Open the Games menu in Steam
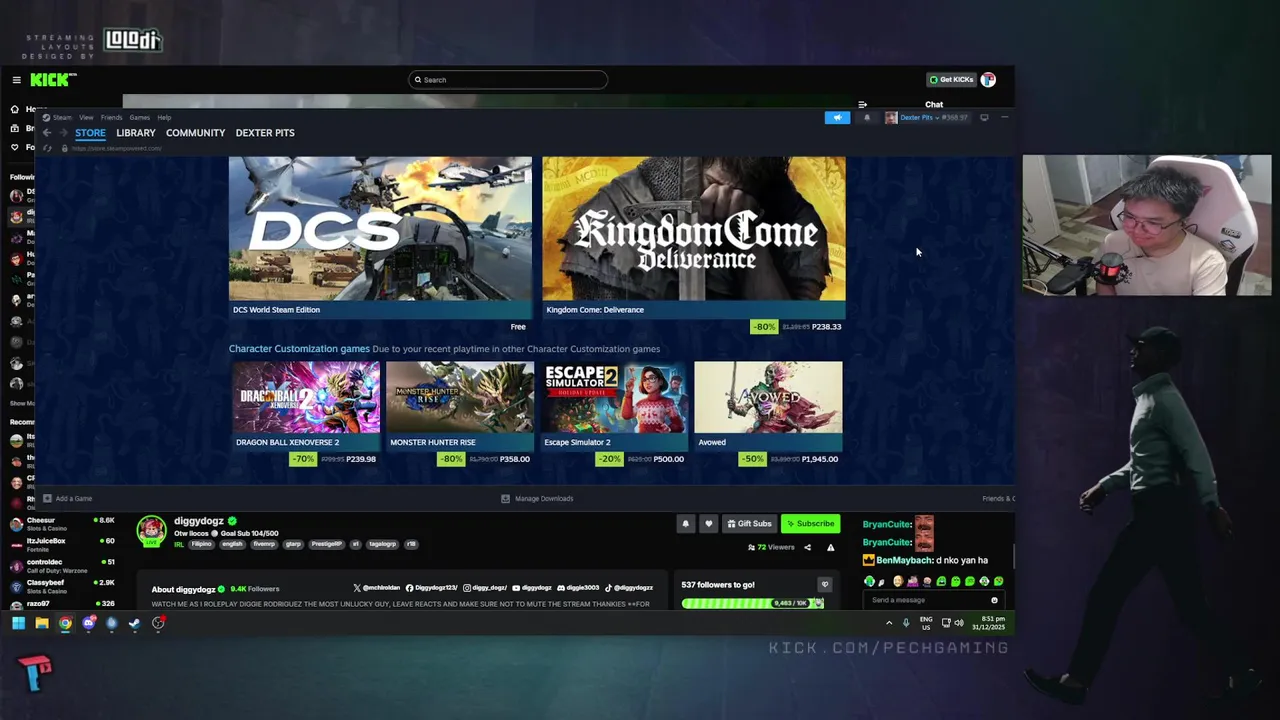This screenshot has height=720, width=1280. pyautogui.click(x=140, y=118)
